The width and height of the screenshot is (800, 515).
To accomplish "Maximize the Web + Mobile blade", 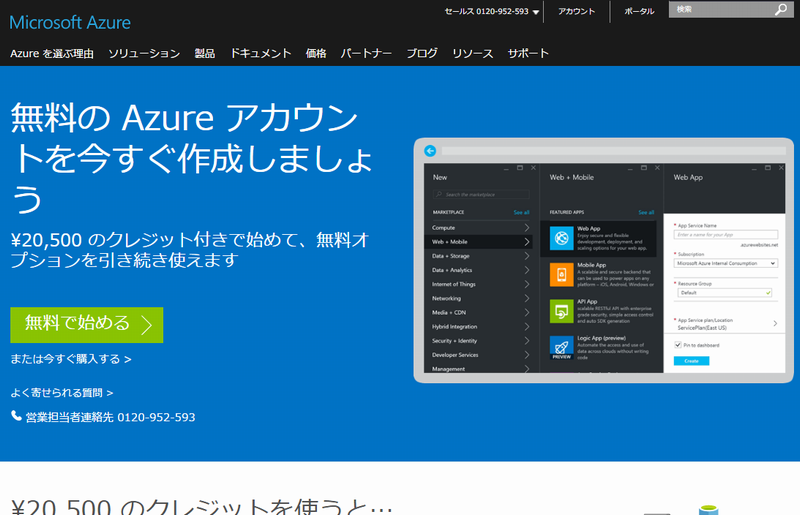I will 644,168.
